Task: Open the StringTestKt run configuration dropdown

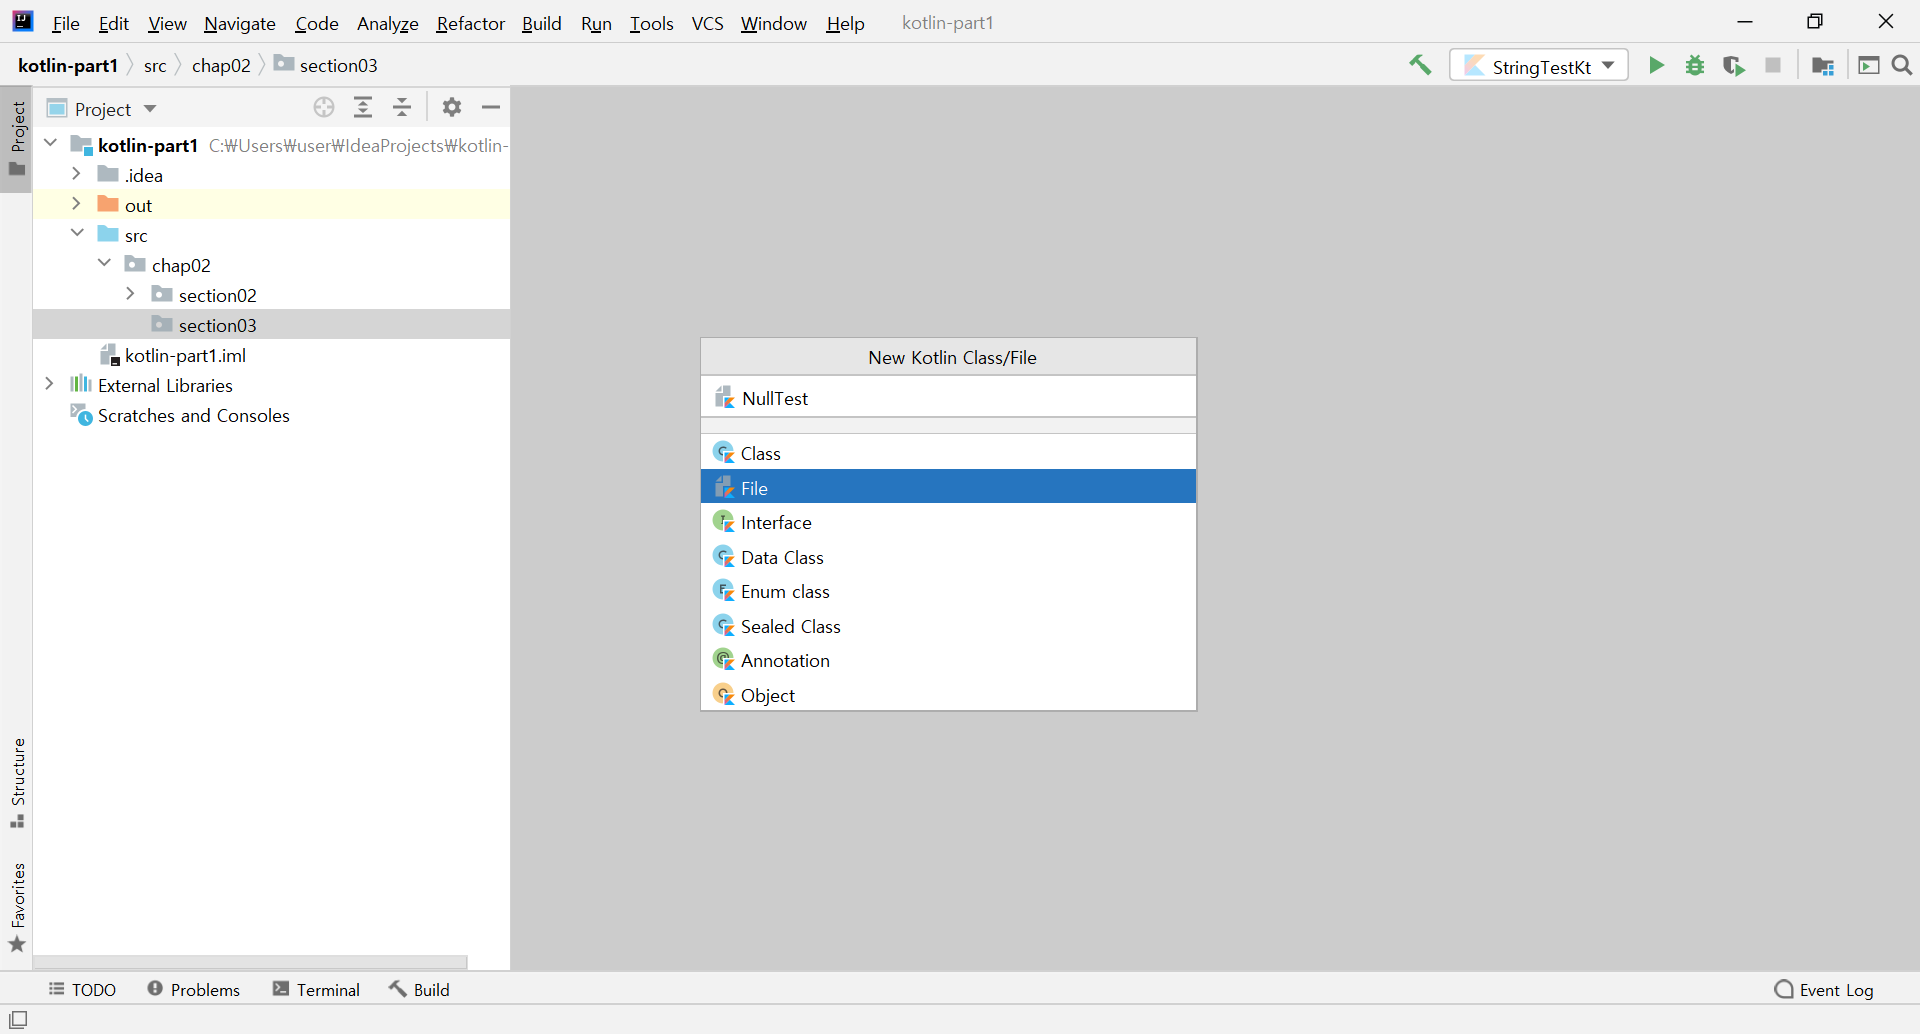Action: point(1539,66)
